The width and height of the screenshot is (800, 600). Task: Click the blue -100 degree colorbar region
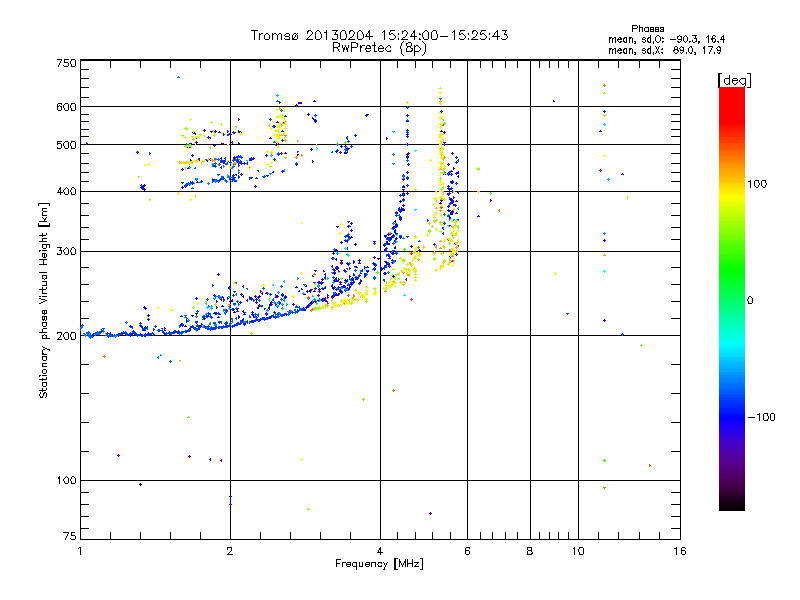(732, 417)
